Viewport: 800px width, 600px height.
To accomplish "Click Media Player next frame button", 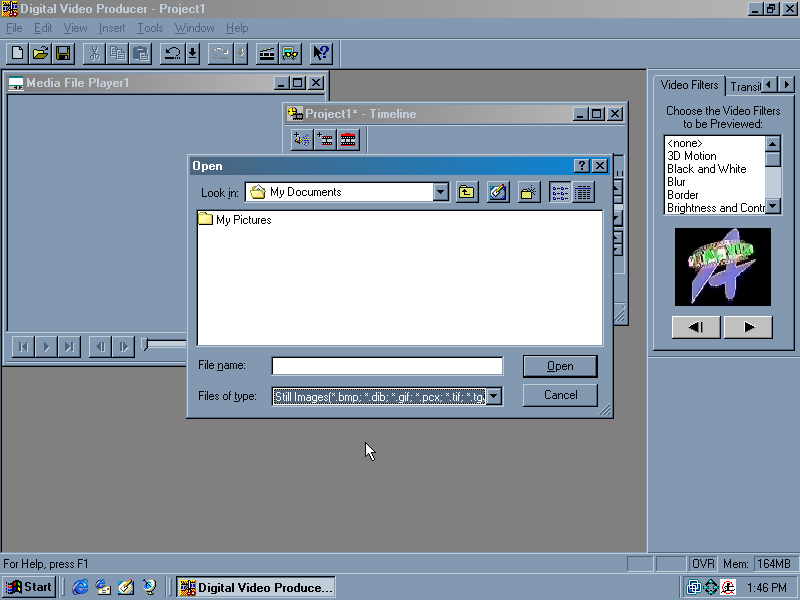I will coord(123,347).
